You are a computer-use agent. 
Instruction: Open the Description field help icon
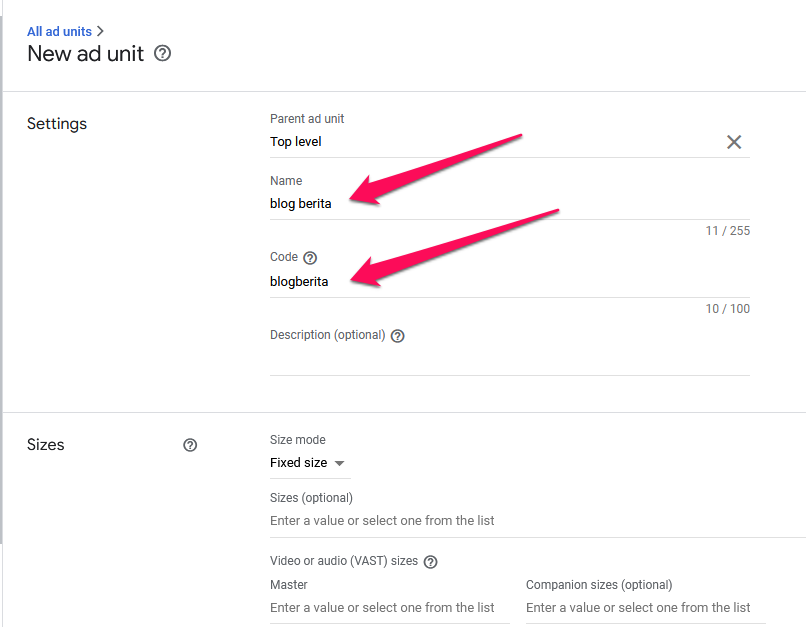click(397, 336)
